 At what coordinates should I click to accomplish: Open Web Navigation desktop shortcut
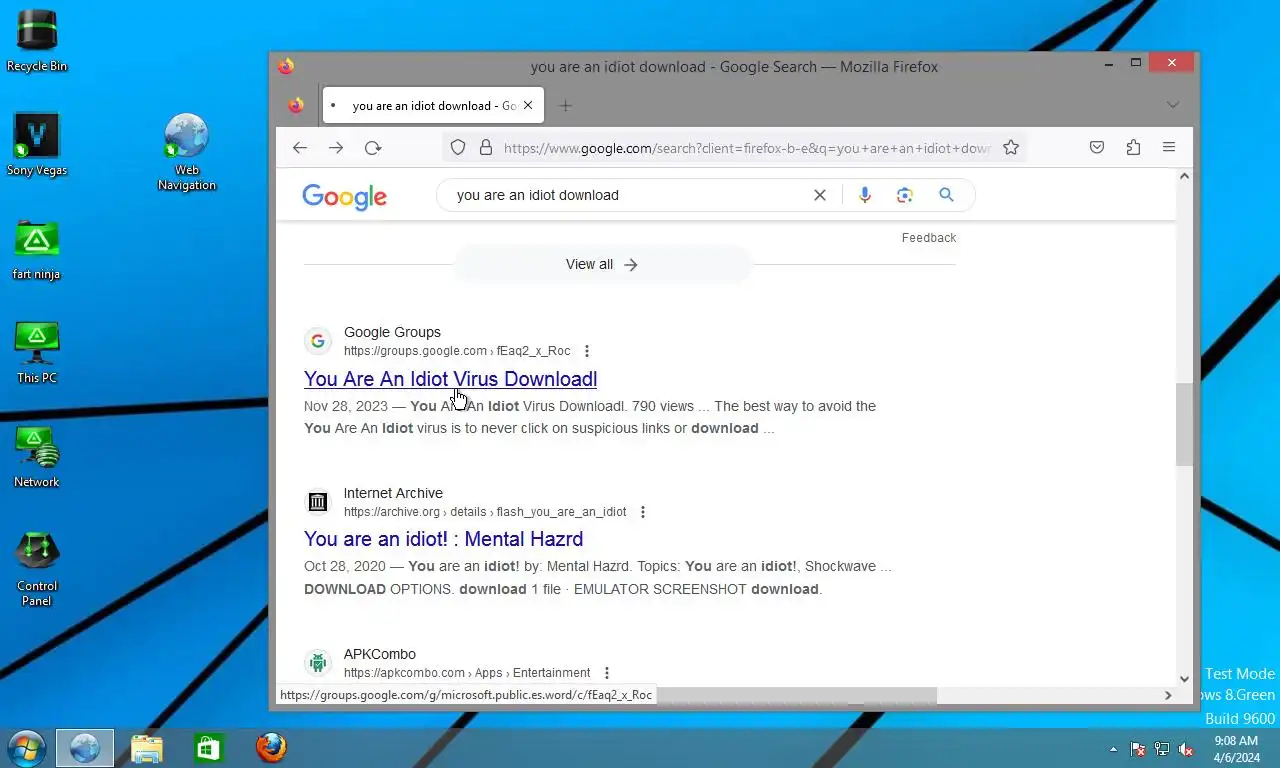[187, 152]
